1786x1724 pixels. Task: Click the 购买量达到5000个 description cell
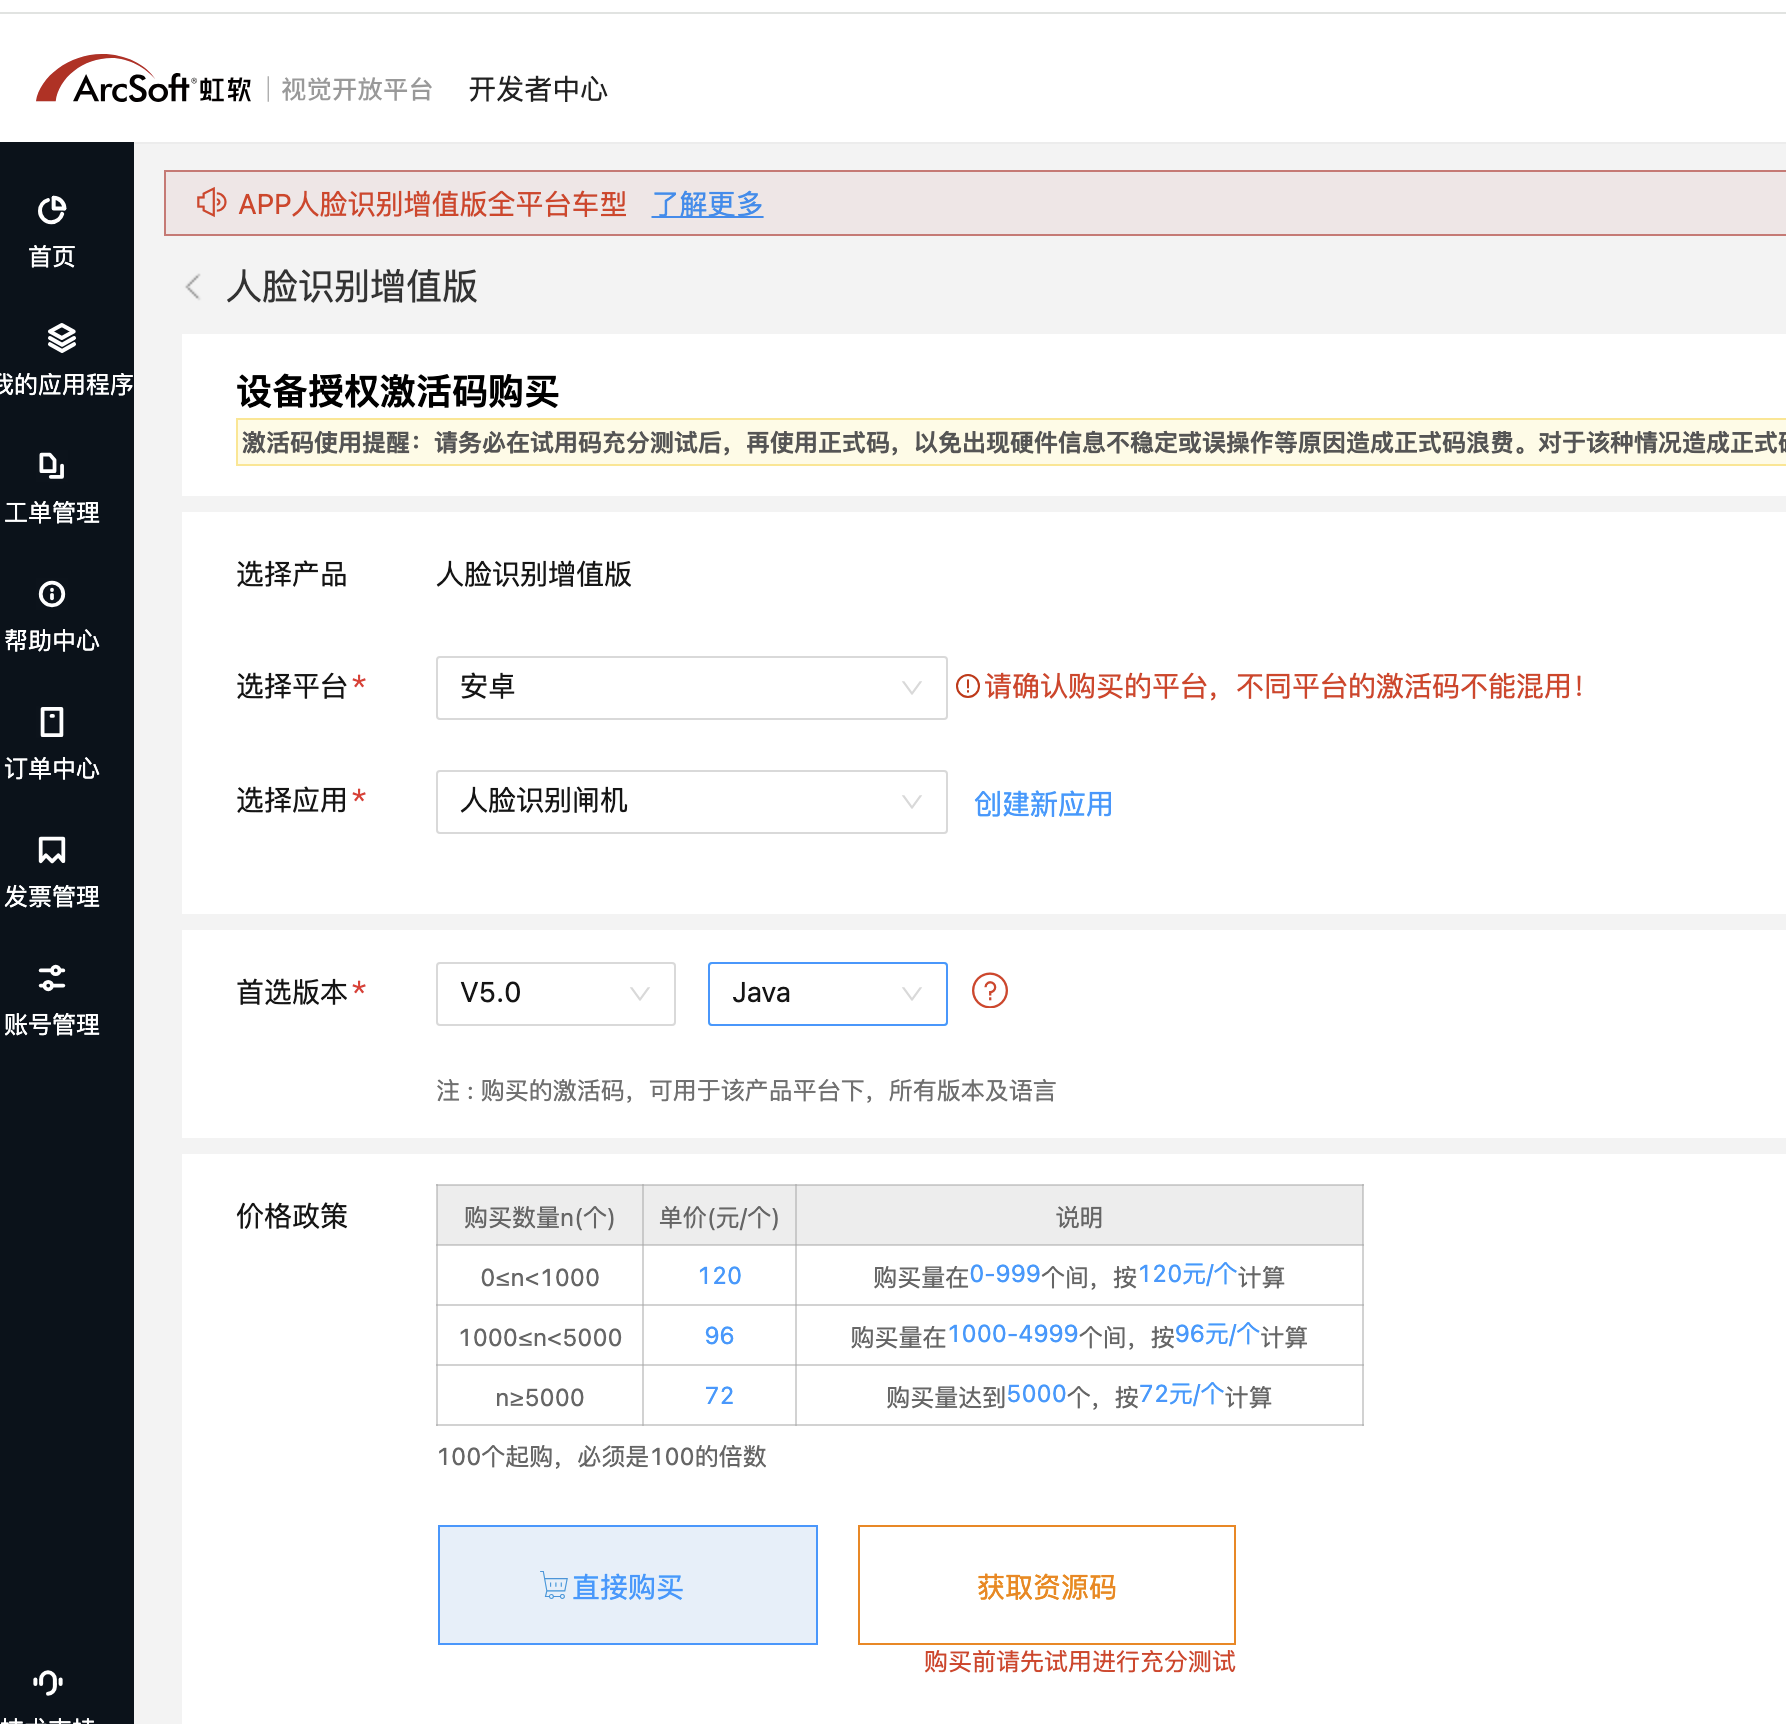[1080, 1396]
